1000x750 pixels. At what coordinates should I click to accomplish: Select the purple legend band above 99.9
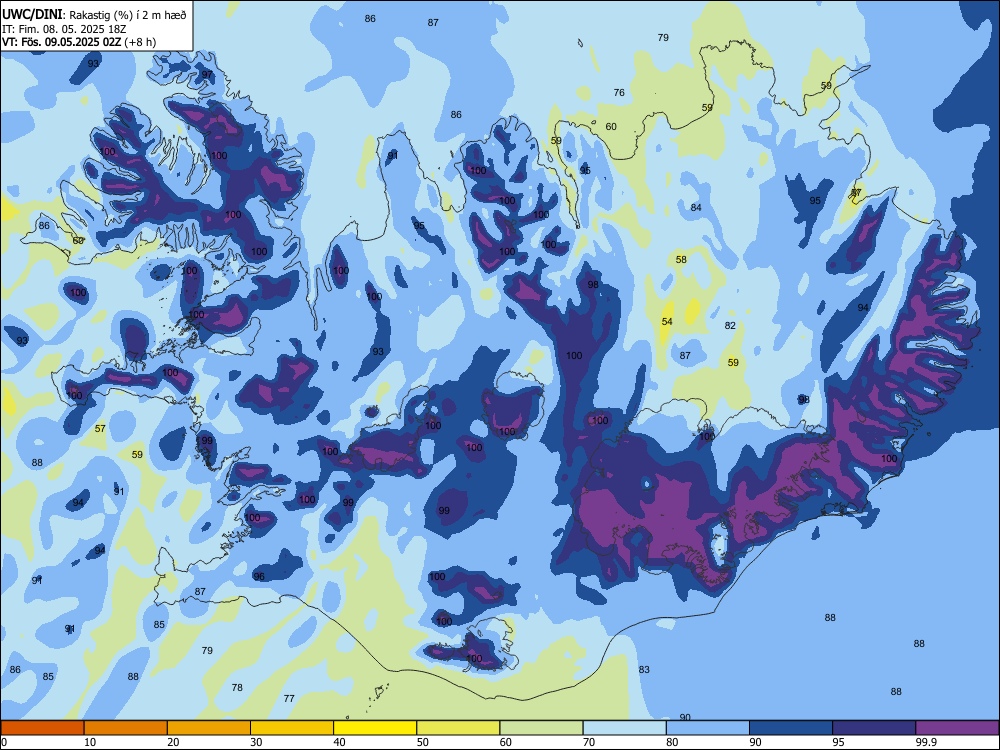(x=957, y=728)
